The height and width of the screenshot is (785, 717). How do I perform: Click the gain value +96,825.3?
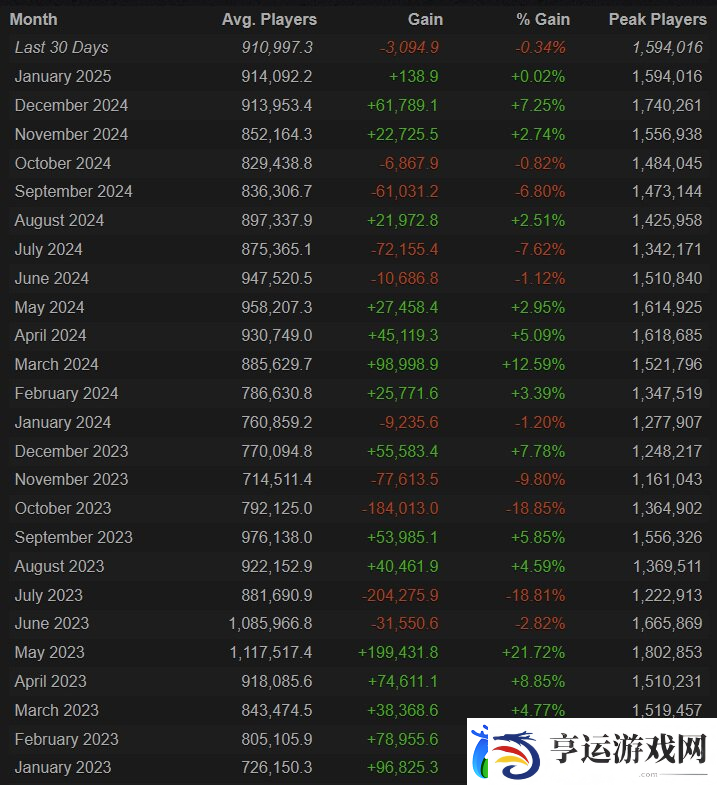[403, 768]
